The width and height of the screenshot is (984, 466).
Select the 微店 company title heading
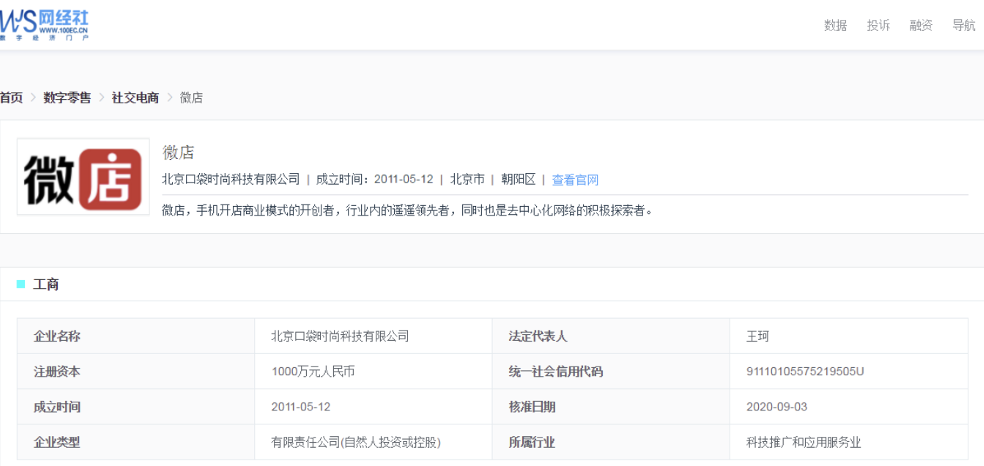point(179,152)
